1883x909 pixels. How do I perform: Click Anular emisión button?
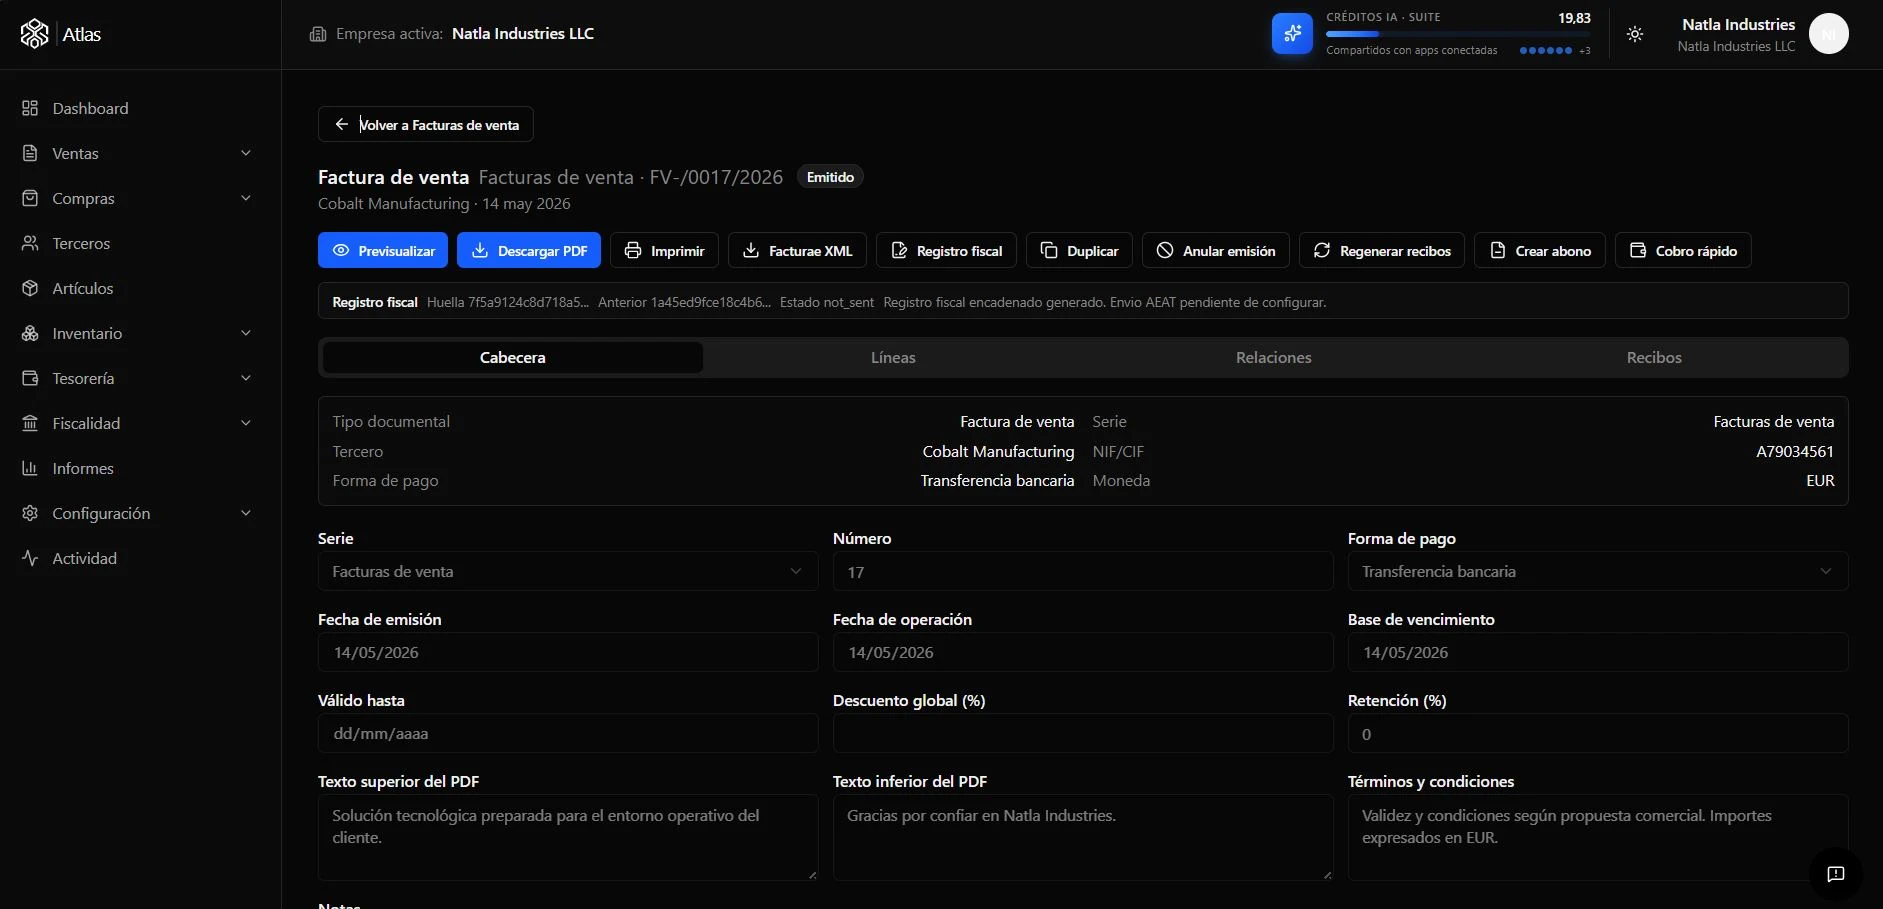[1215, 250]
